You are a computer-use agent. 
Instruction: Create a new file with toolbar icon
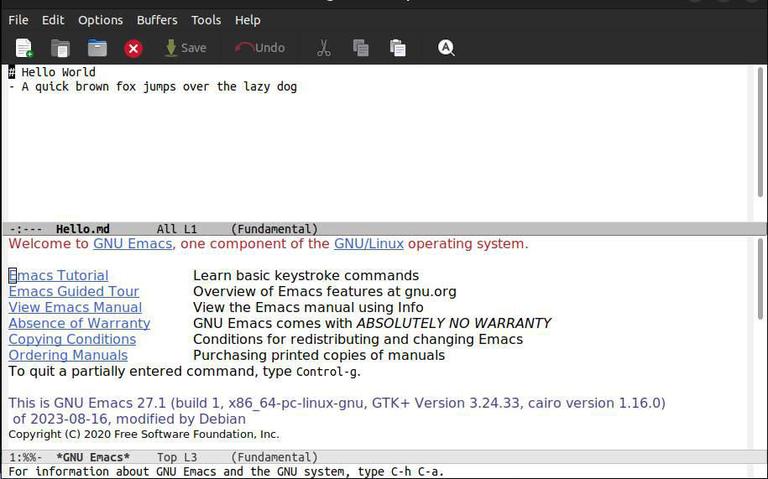(24, 48)
